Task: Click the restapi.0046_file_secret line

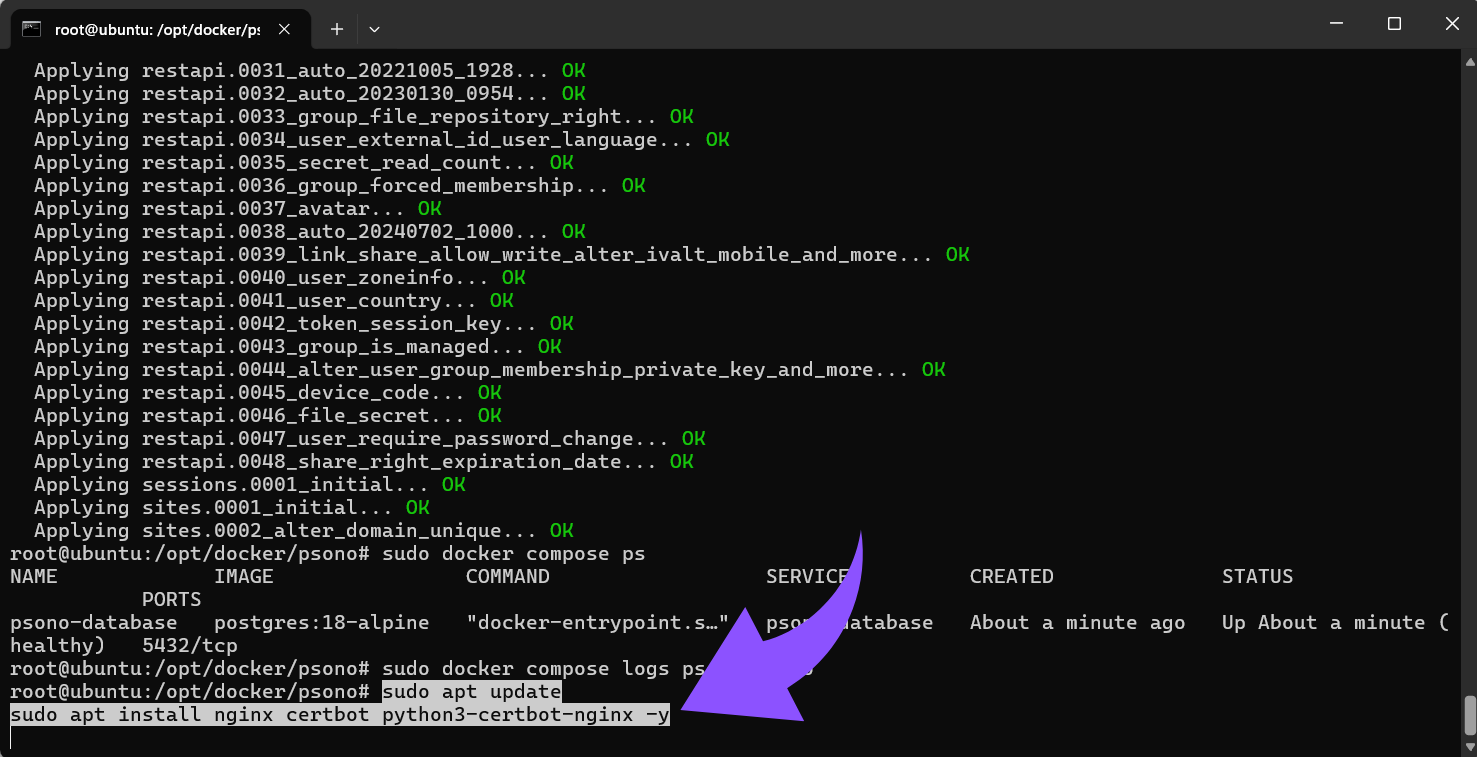Action: pos(267,416)
